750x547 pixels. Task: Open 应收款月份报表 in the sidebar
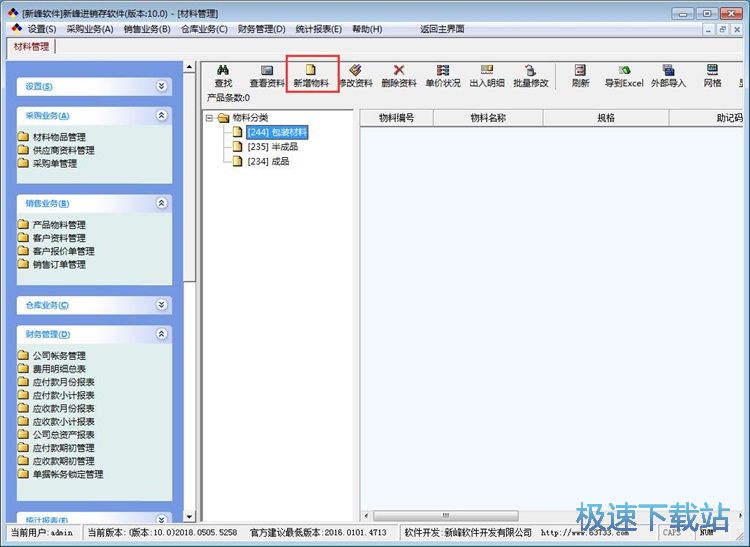[x=56, y=408]
